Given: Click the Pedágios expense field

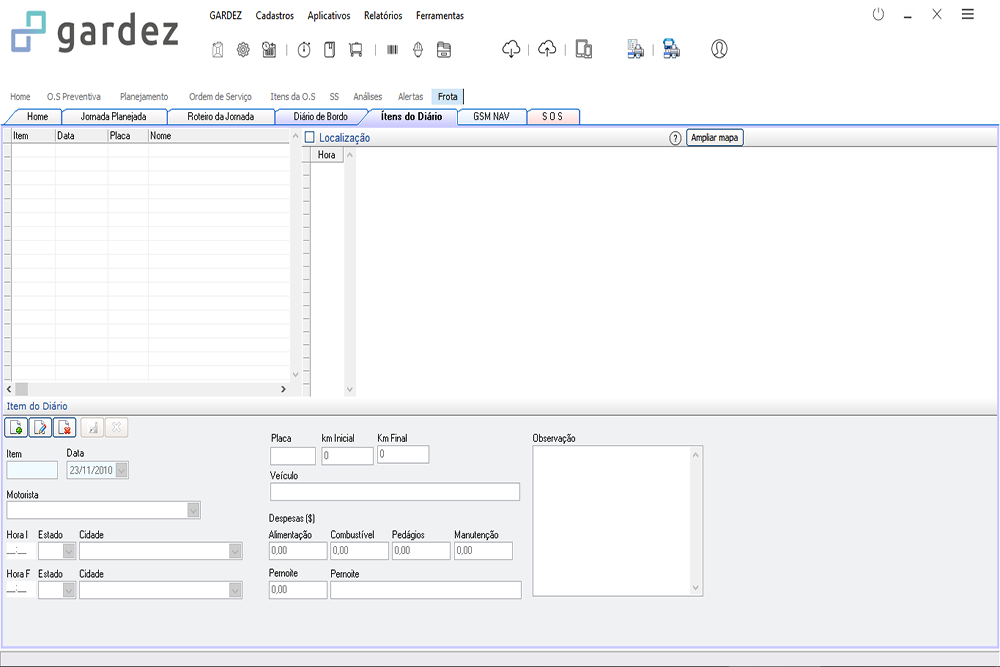Looking at the screenshot, I should [x=421, y=551].
